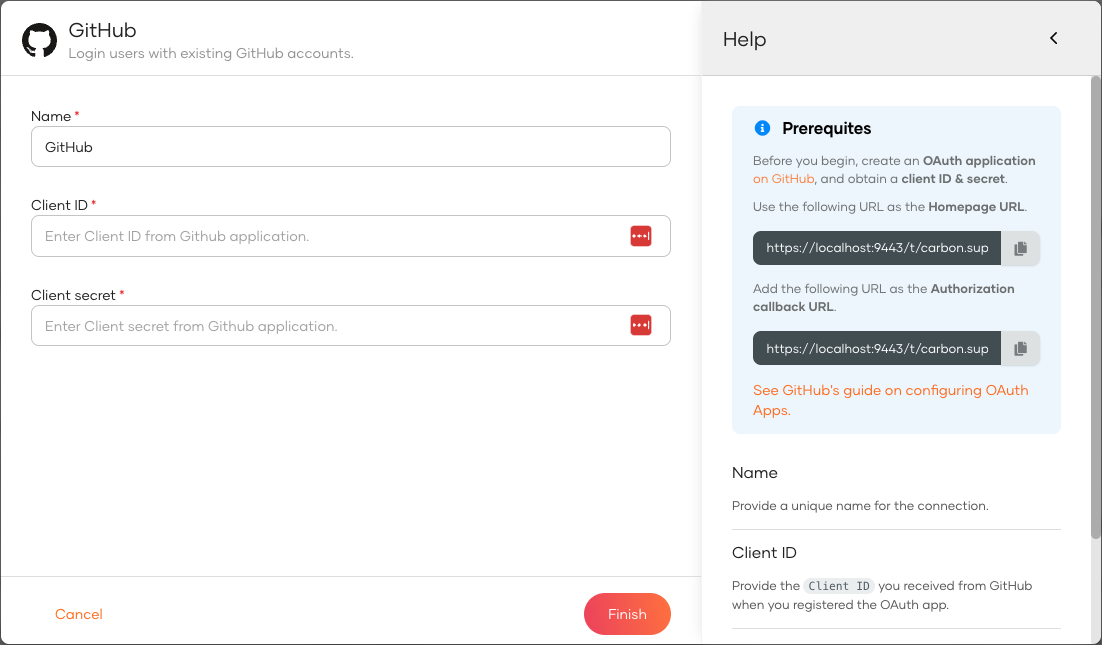This screenshot has height=645, width=1102.
Task: Click the 'Client ID' help section heading
Action: tap(764, 553)
